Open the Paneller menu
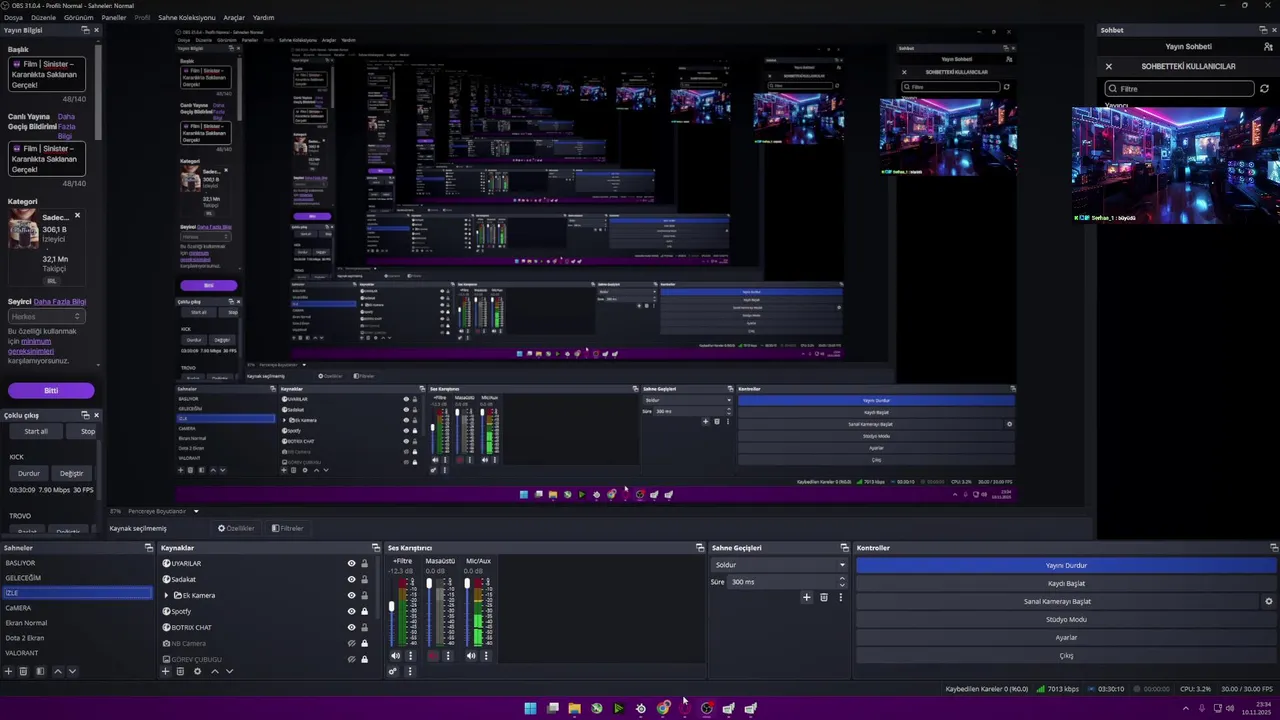The width and height of the screenshot is (1280, 720). [x=114, y=17]
